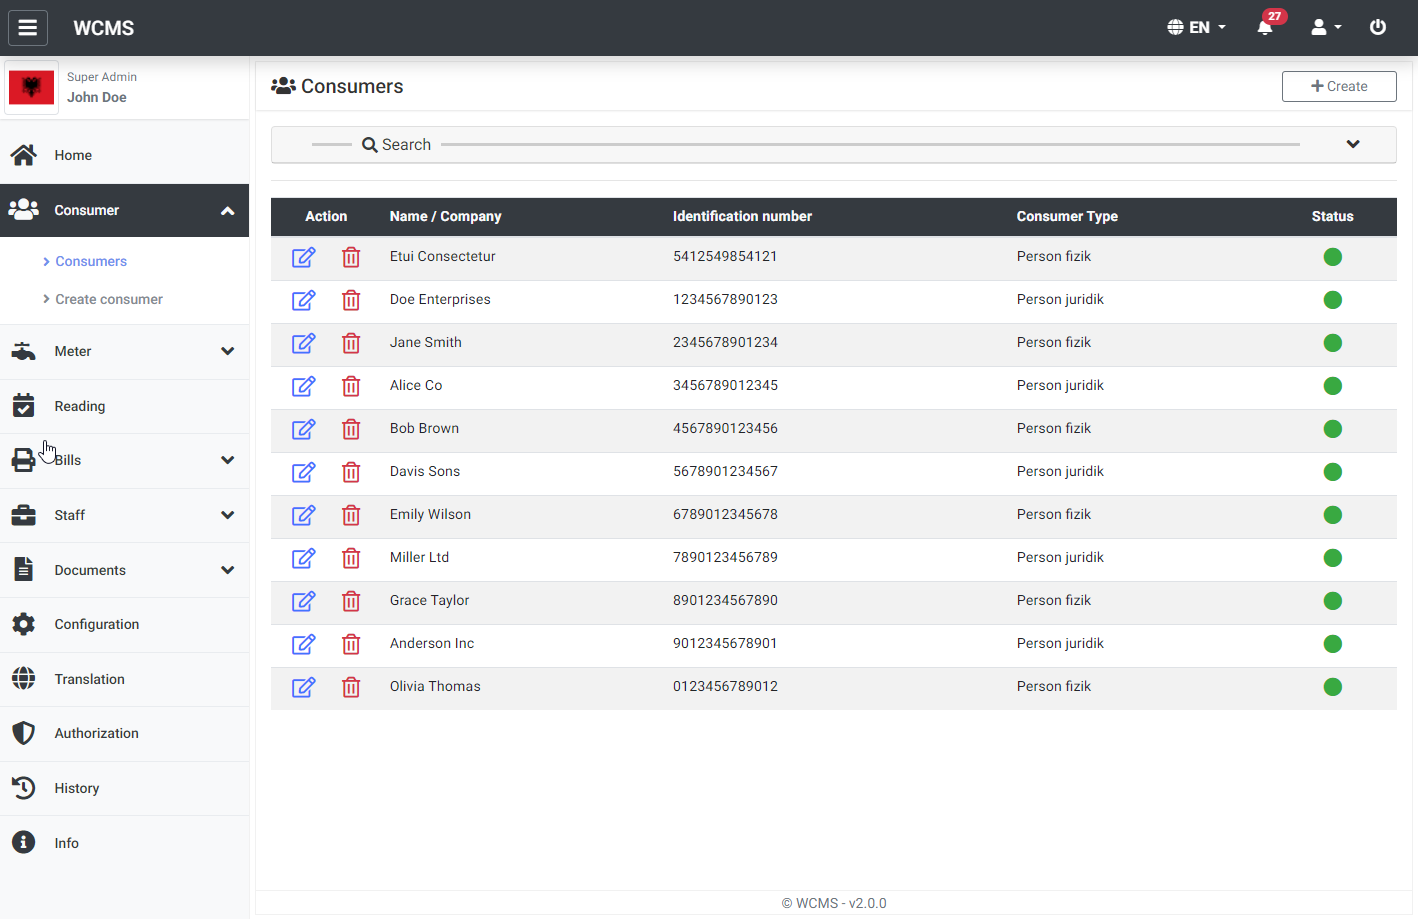
Task: Click the Create consumer button
Action: pos(1339,86)
